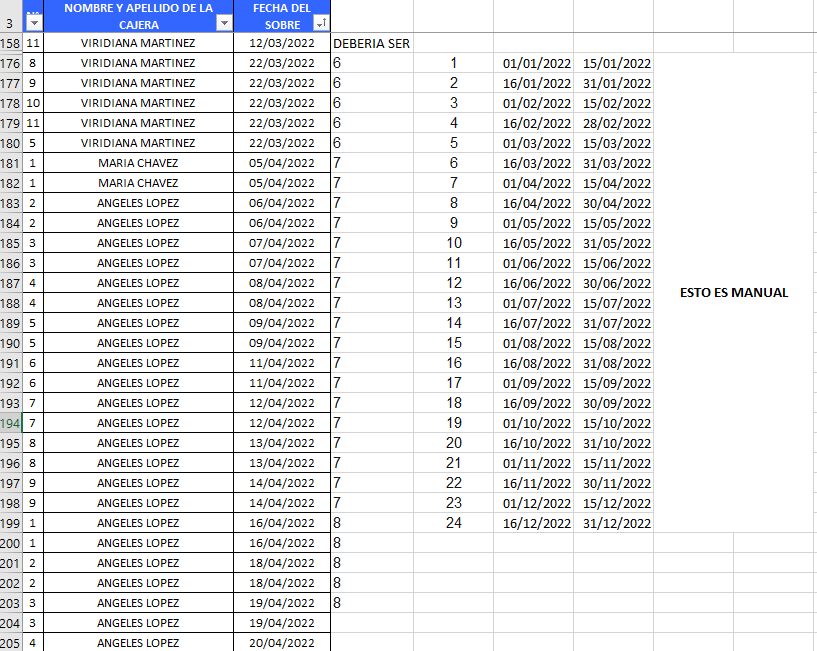Viewport: 817px width, 651px height.
Task: Select the NOMBRE Y APELLIDO DE LA CAJERA header cell
Action: (139, 16)
